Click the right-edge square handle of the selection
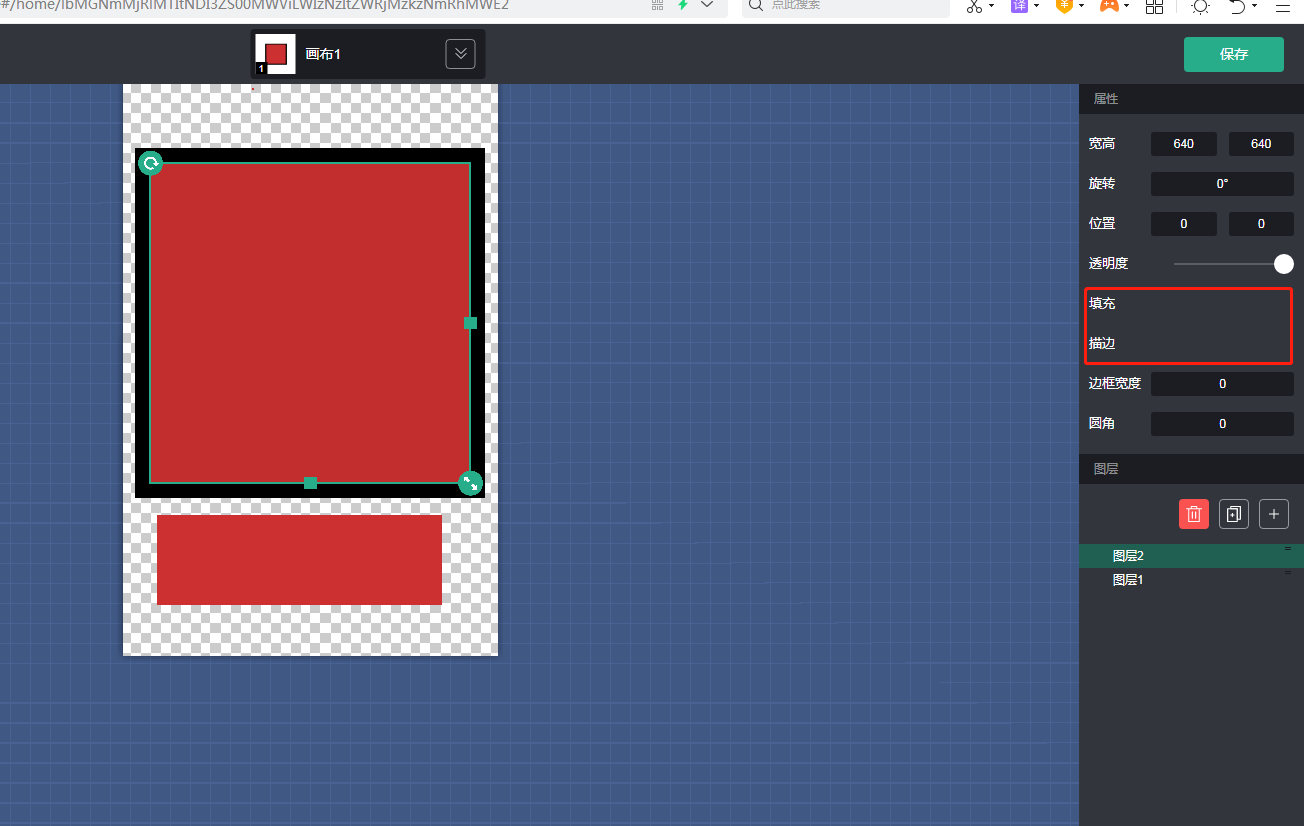Image resolution: width=1304 pixels, height=826 pixels. click(x=470, y=323)
